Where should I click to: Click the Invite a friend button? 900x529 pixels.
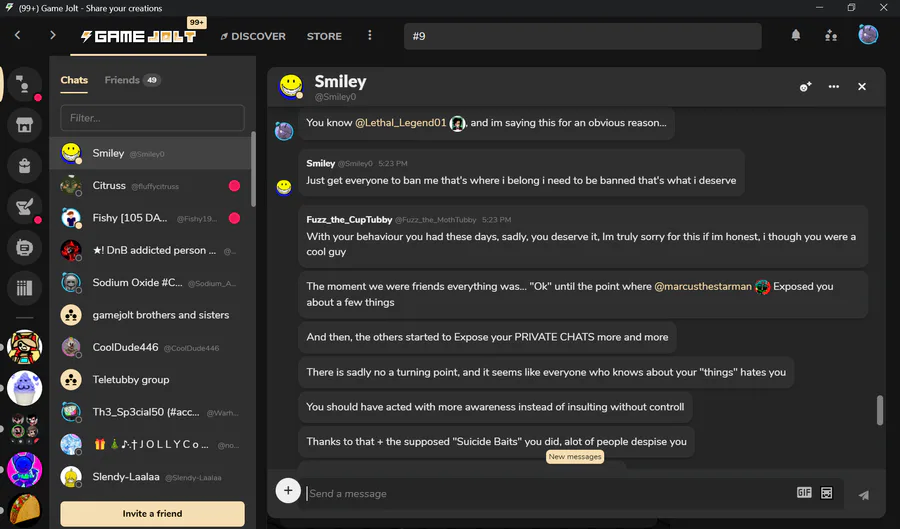[152, 514]
